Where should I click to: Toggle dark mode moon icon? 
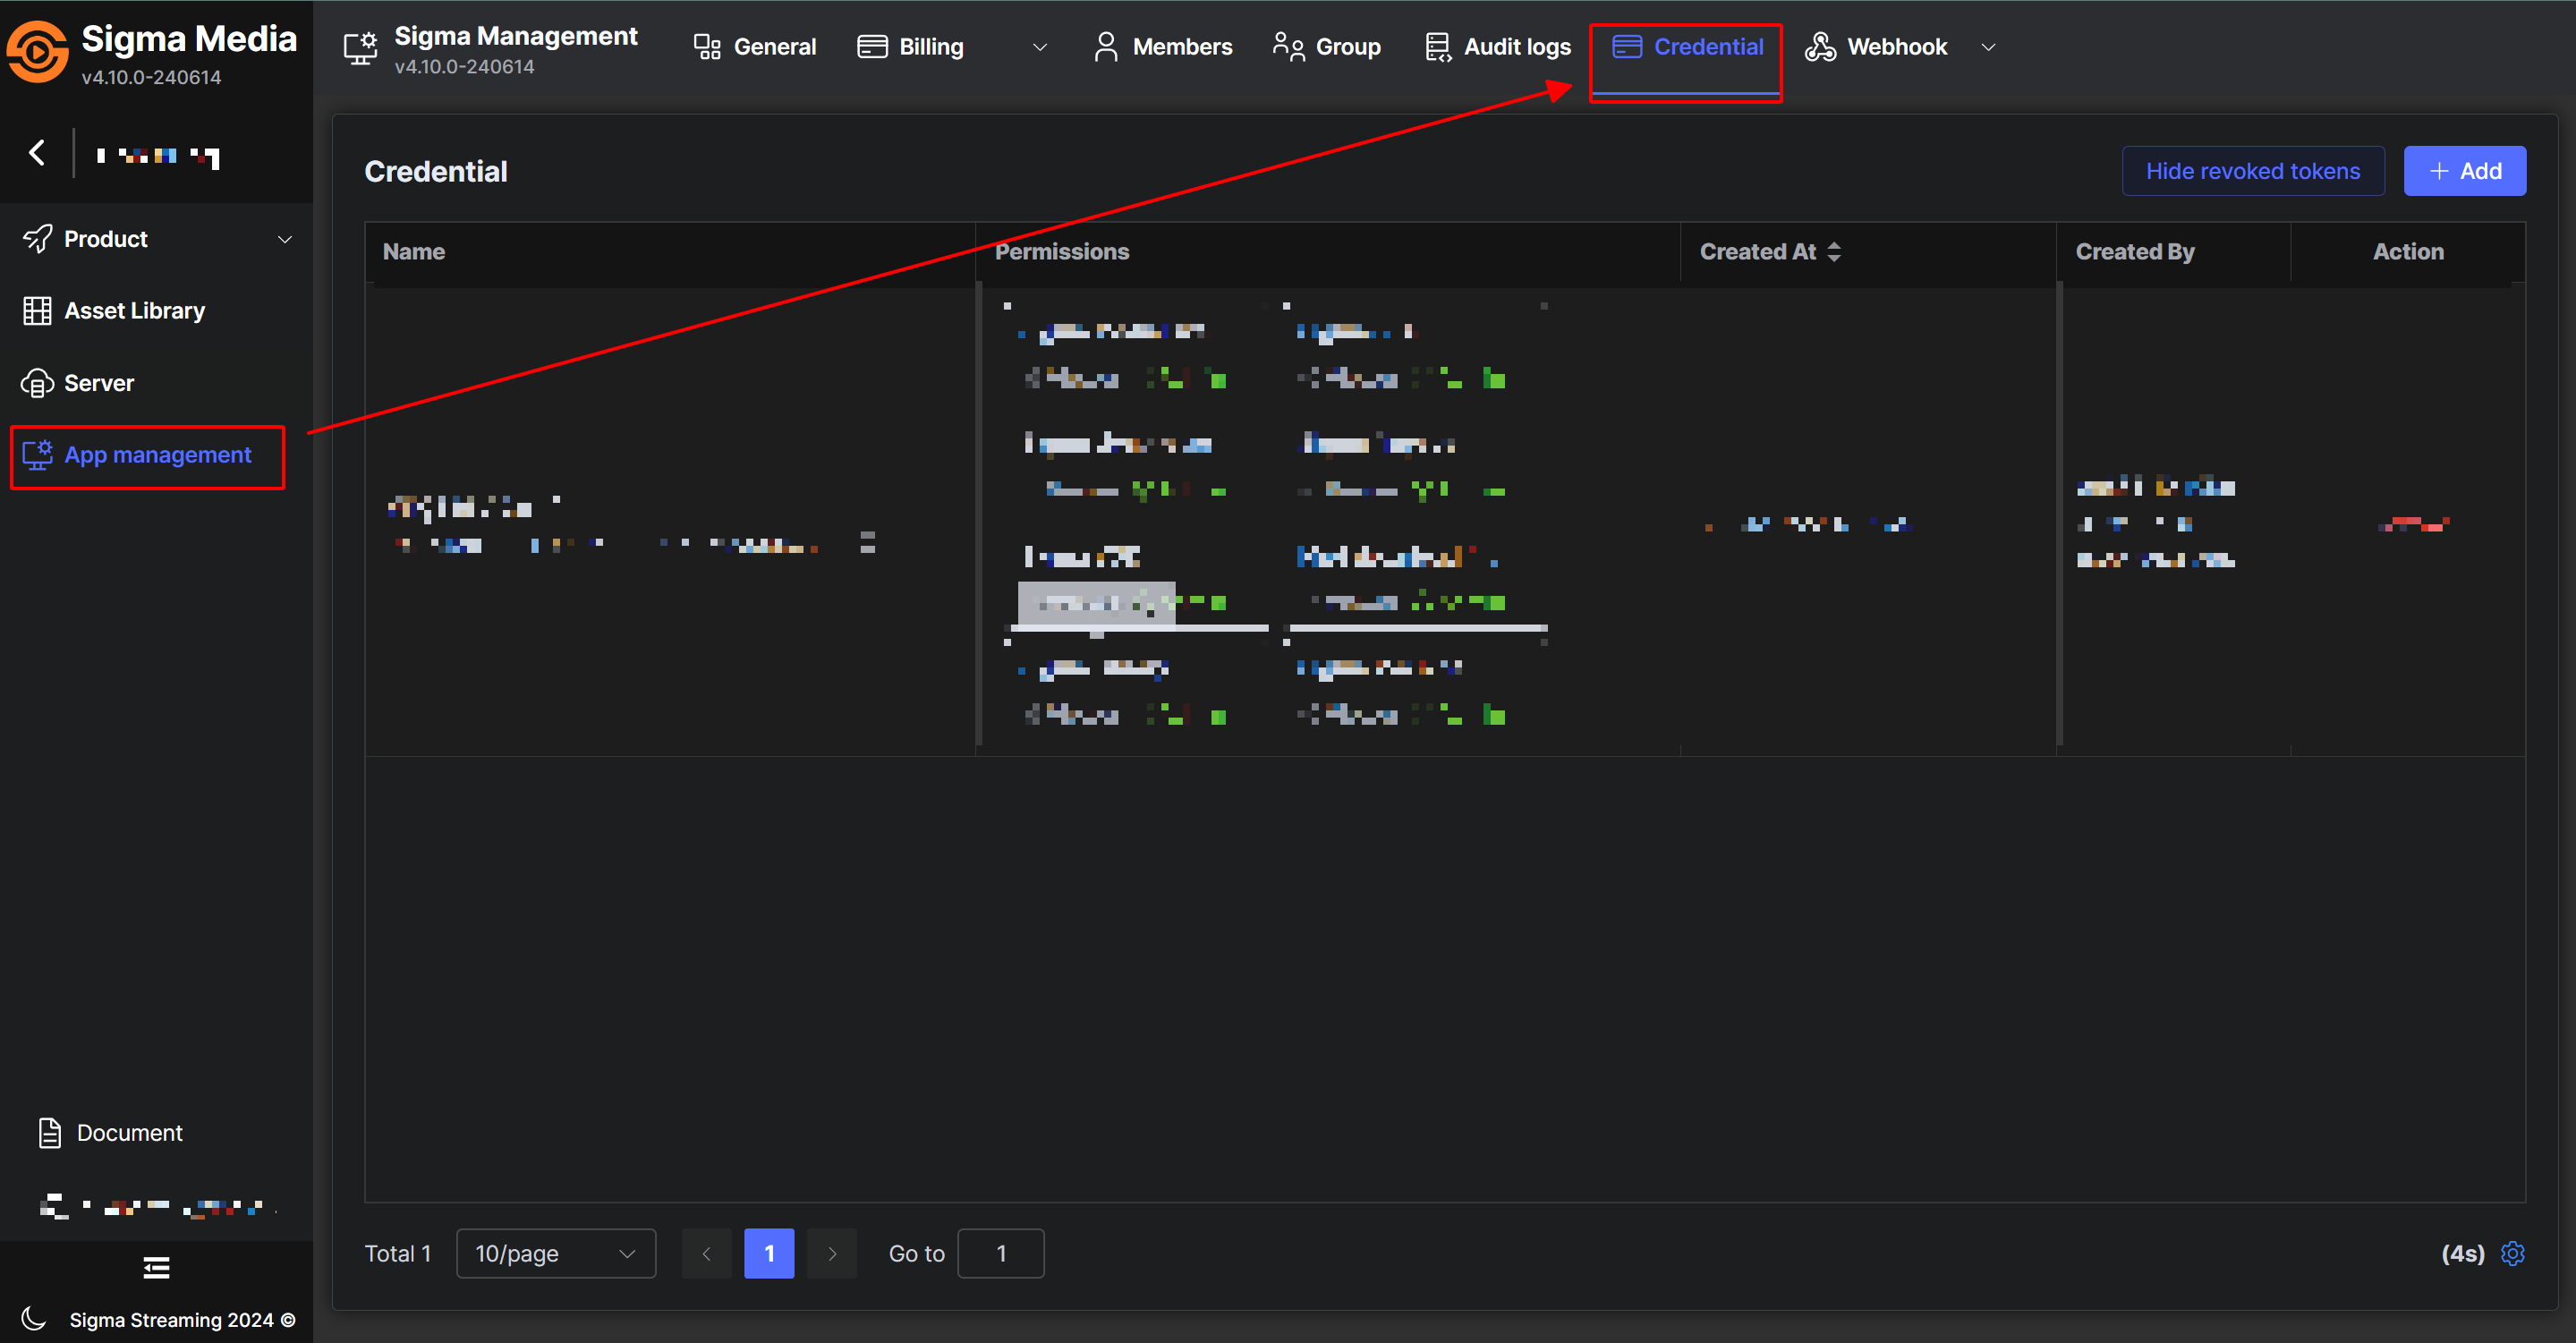click(33, 1318)
